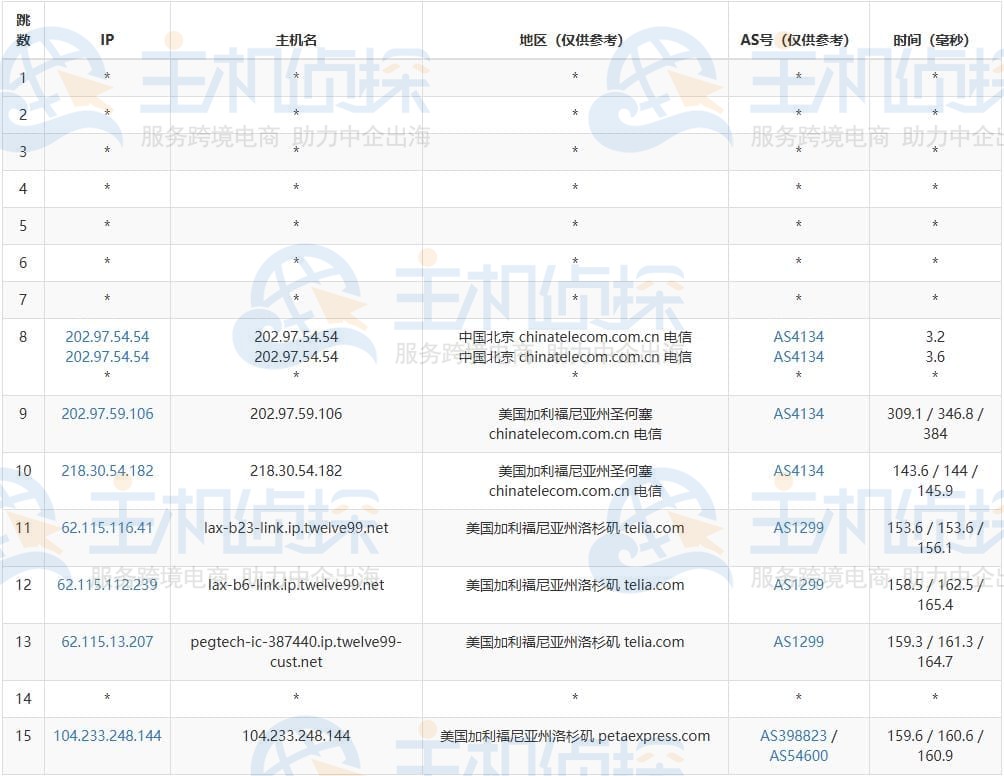This screenshot has width=1004, height=776.
Task: Click the AS1299 link on hop 13
Action: (x=798, y=642)
